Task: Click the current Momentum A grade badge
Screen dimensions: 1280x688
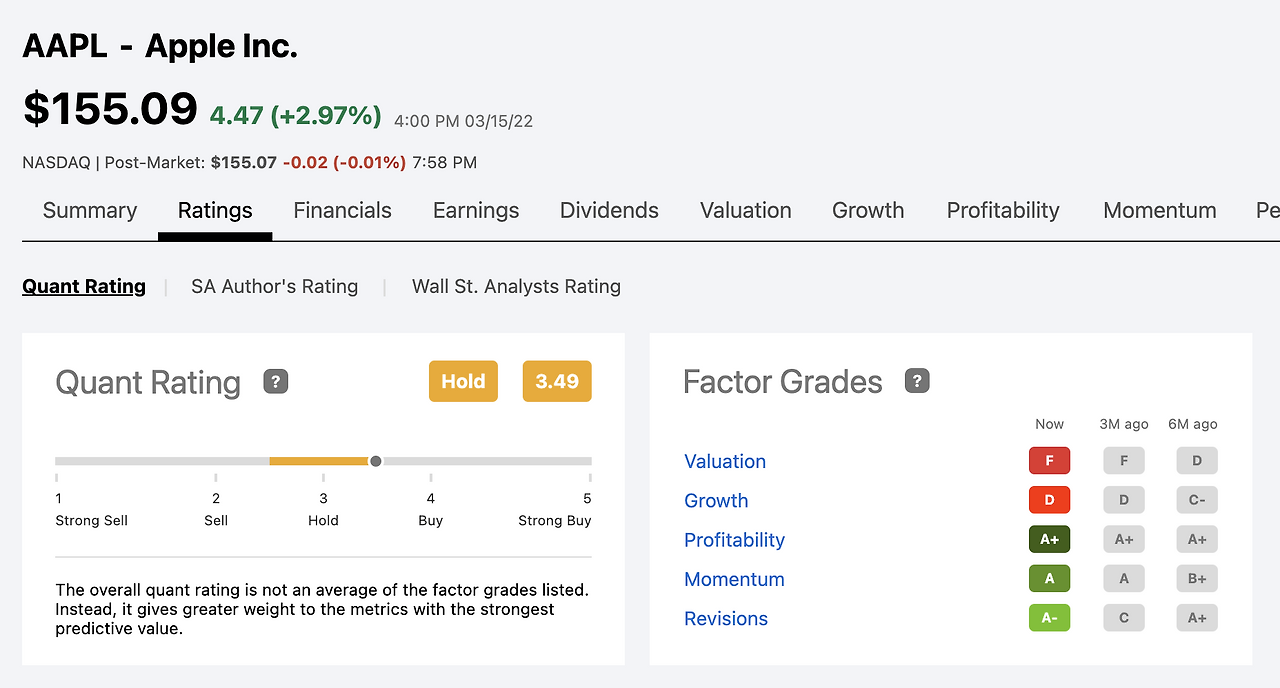Action: [1049, 578]
